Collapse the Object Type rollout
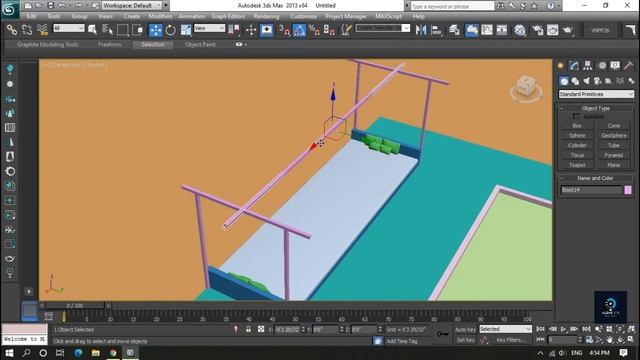Viewport: 640px width, 360px height. coord(596,108)
